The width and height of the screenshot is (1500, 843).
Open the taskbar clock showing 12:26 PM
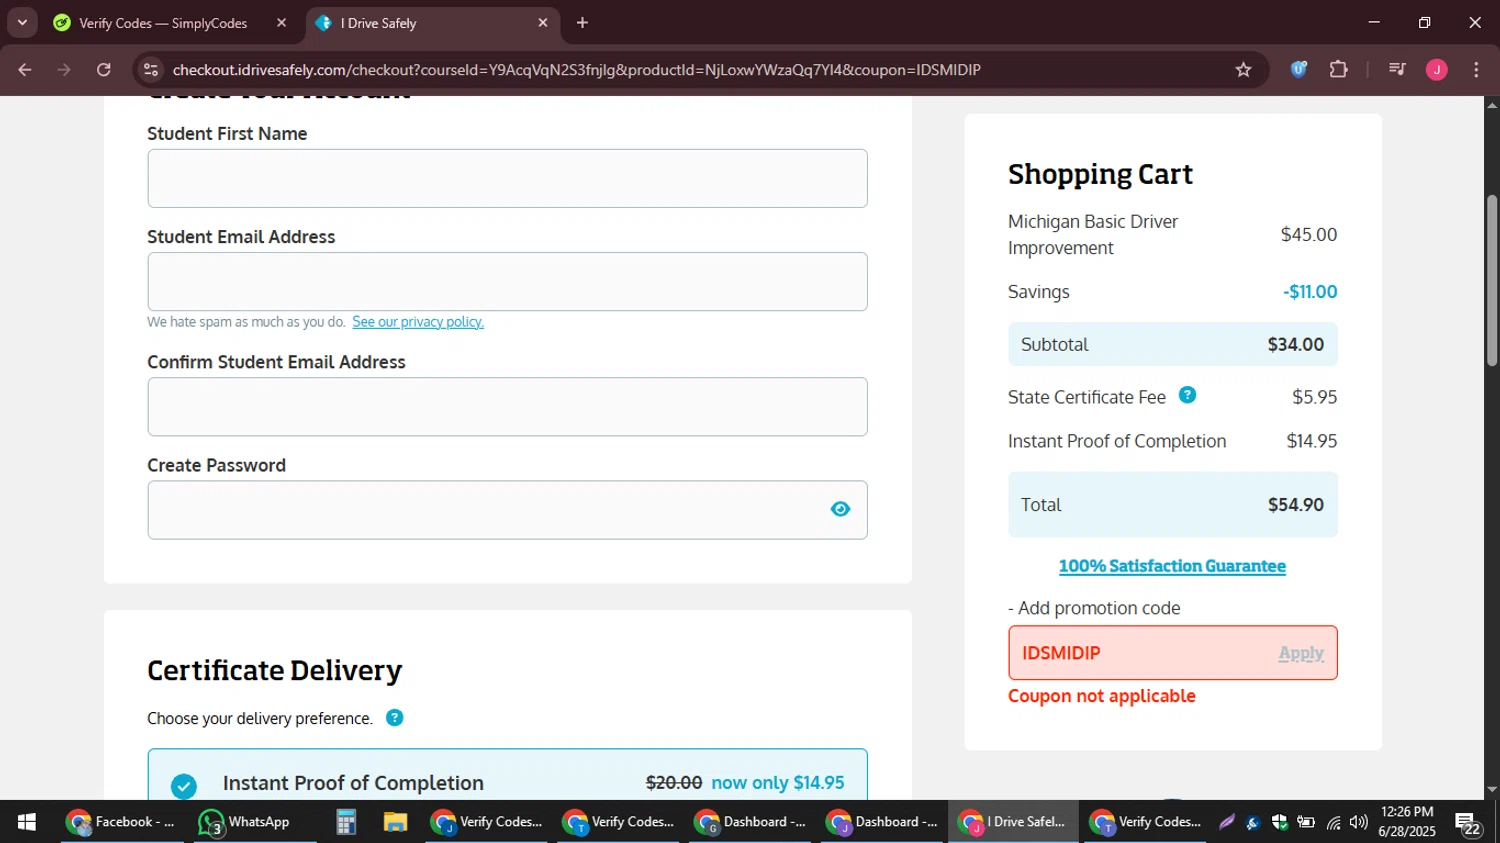1407,822
